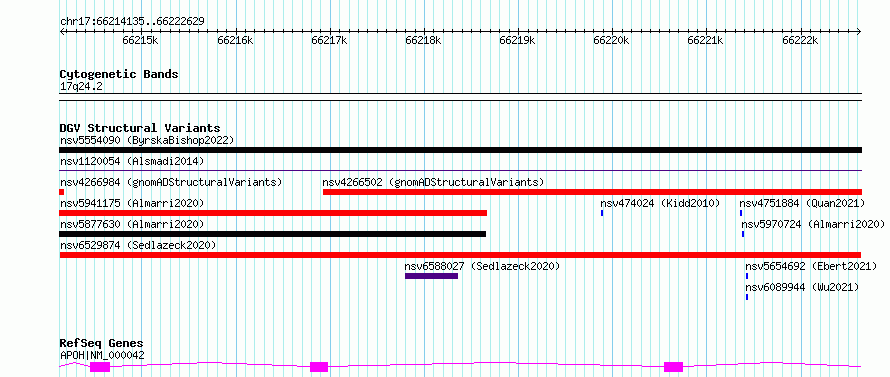Click the red nsv6529874 variant bar
The height and width of the screenshot is (377, 890).
point(460,255)
